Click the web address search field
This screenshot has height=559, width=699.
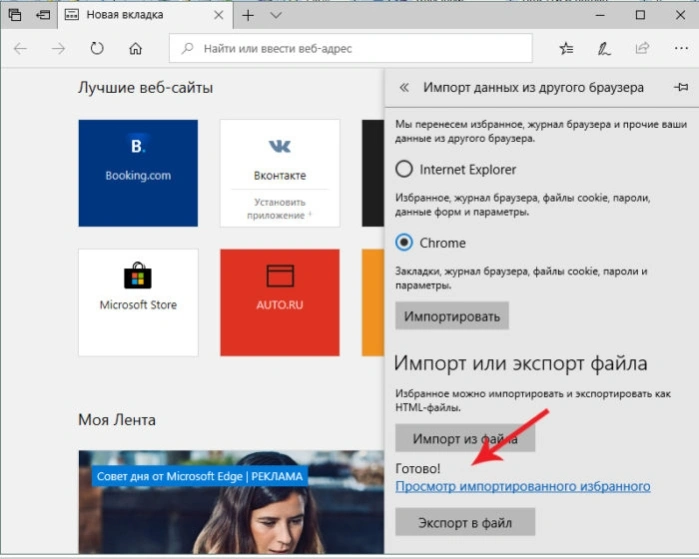click(350, 48)
